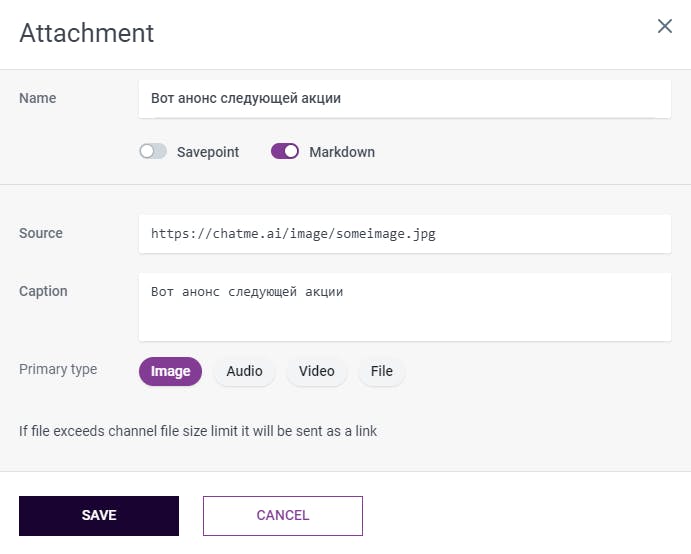The image size is (691, 554).
Task: Click the Name field label
Action: (38, 98)
